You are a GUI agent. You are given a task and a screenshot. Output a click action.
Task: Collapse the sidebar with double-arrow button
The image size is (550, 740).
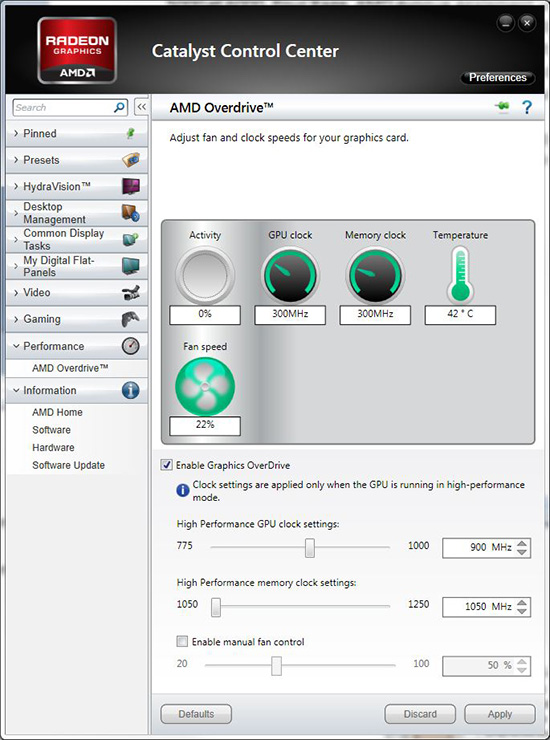pyautogui.click(x=141, y=107)
